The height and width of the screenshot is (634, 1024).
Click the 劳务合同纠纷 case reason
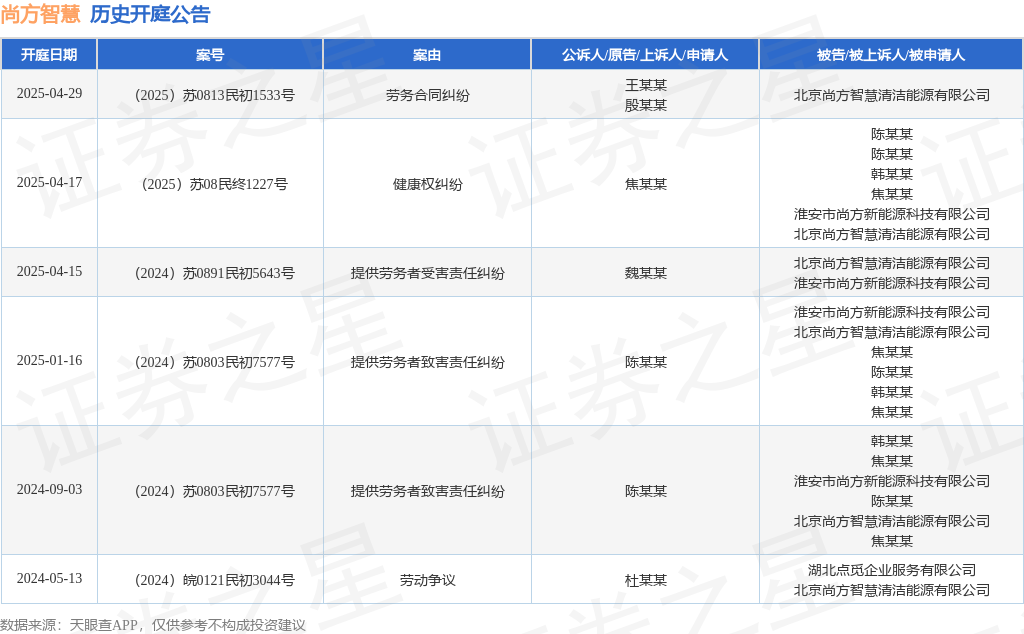tap(427, 95)
